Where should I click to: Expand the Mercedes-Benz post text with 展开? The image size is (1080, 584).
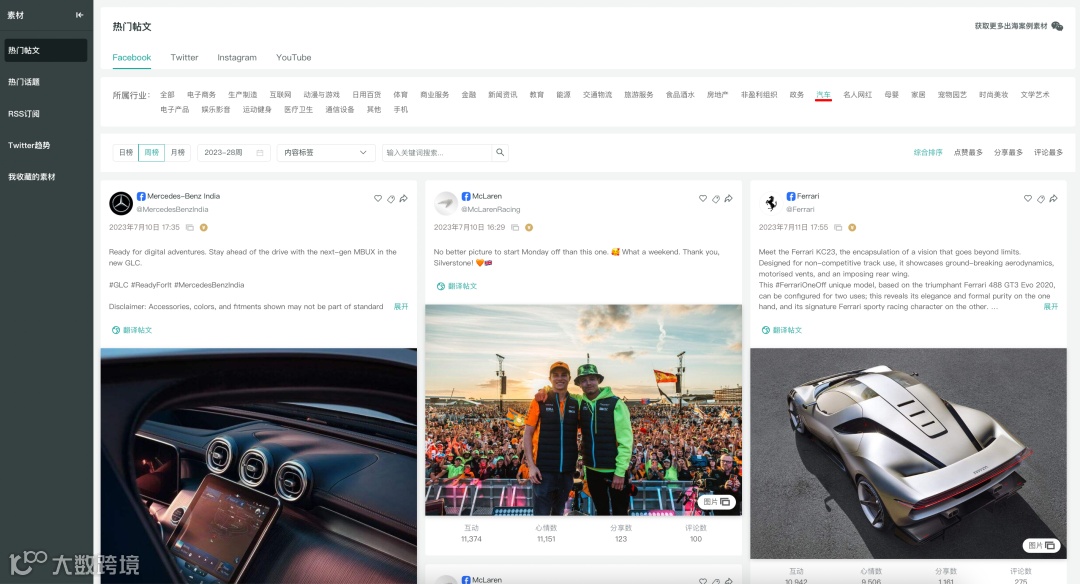pyautogui.click(x=401, y=306)
